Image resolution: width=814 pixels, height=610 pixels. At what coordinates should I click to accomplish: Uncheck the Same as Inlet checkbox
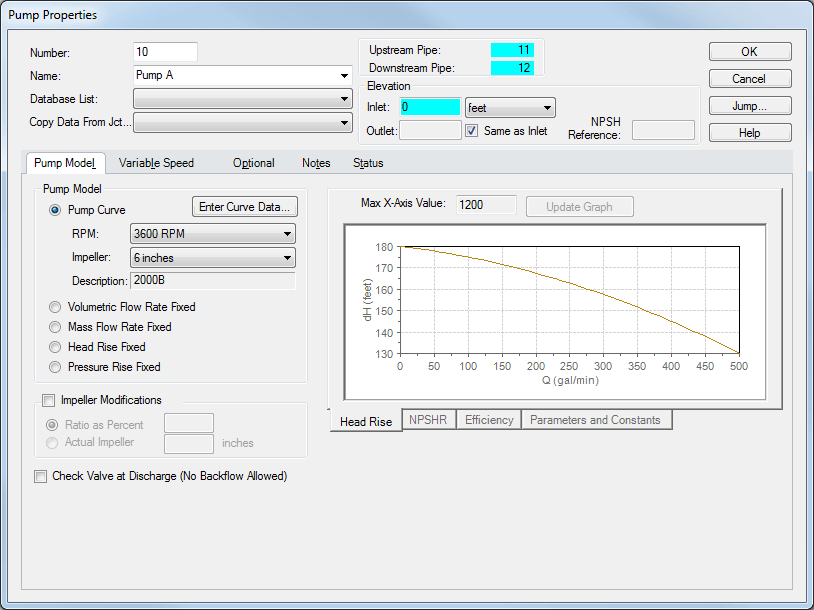pos(472,131)
